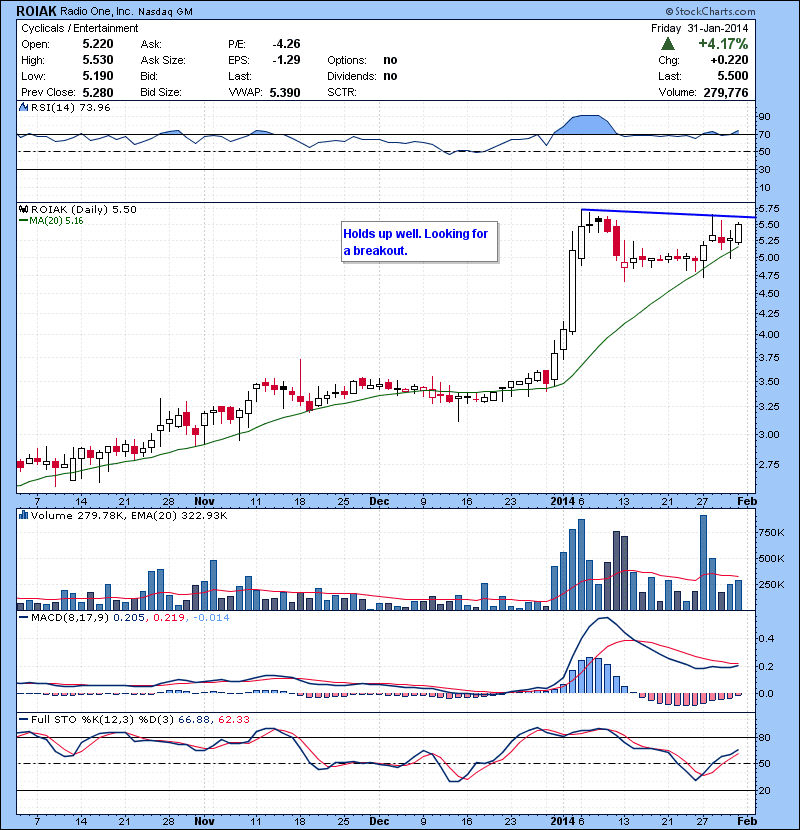The width and height of the screenshot is (800, 830).
Task: Click the date 'Friday 31-Jan-2014'
Action: (x=699, y=28)
